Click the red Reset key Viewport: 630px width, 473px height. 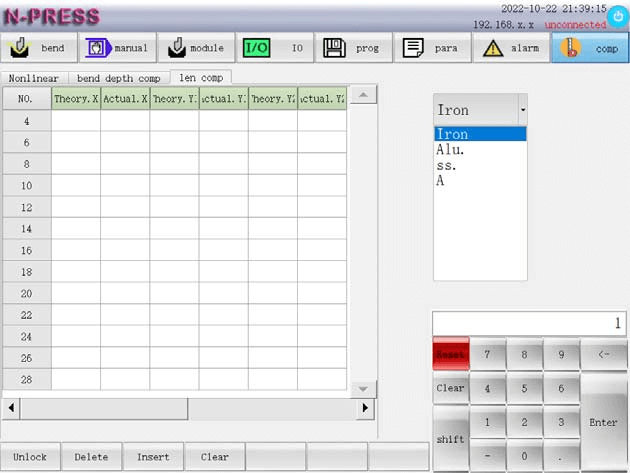pyautogui.click(x=450, y=354)
